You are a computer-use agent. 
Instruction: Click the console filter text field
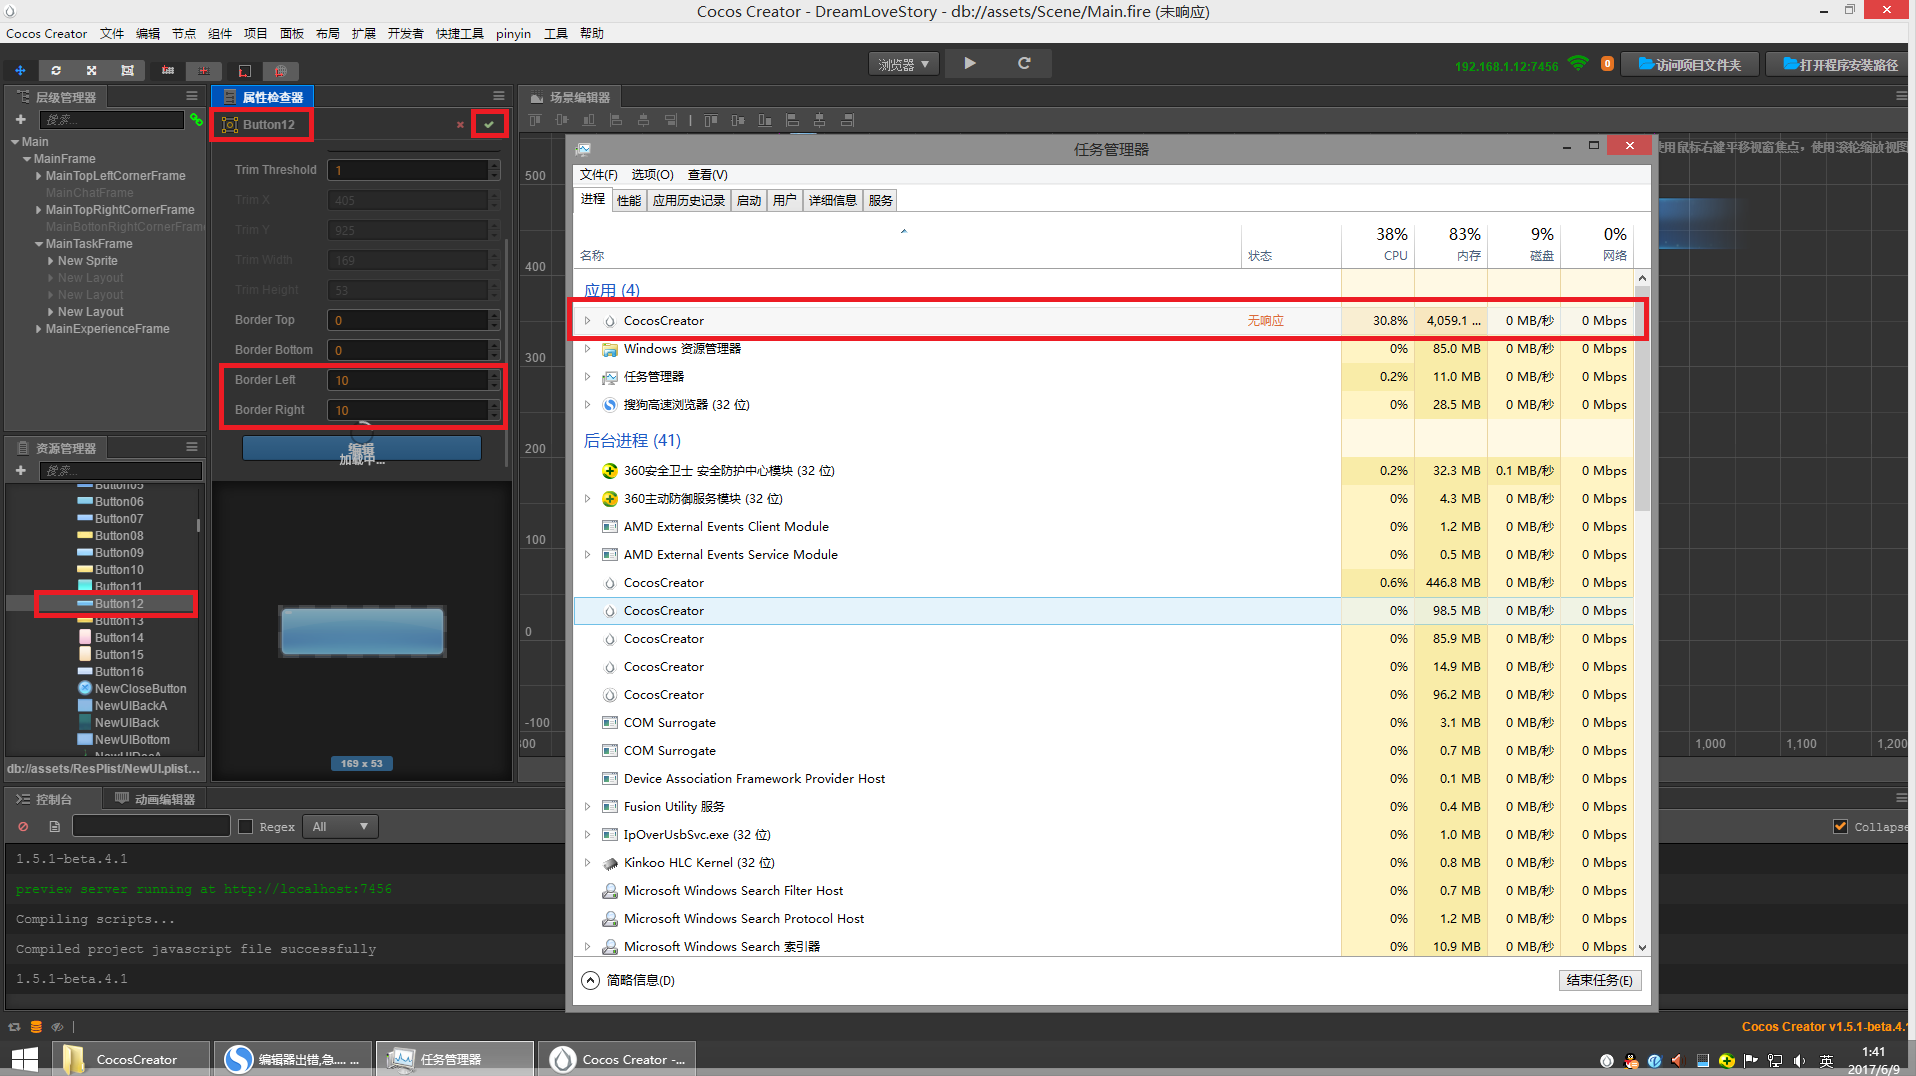pyautogui.click(x=151, y=827)
